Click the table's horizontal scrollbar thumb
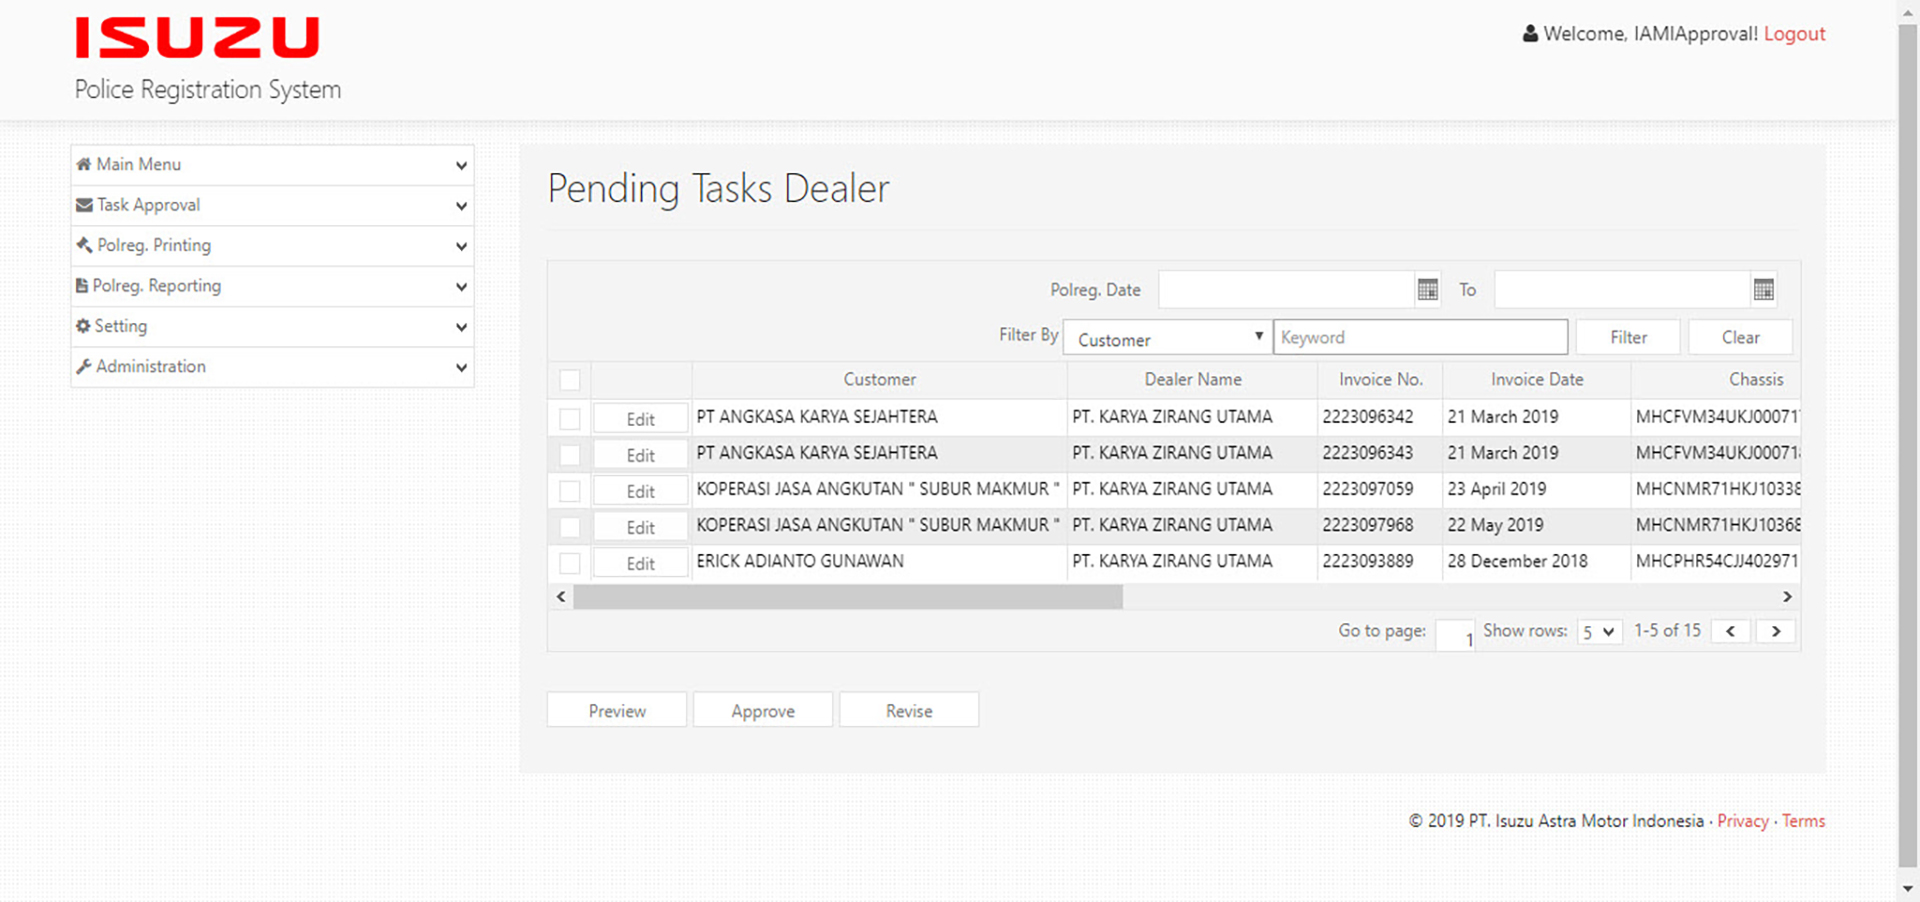 point(847,597)
